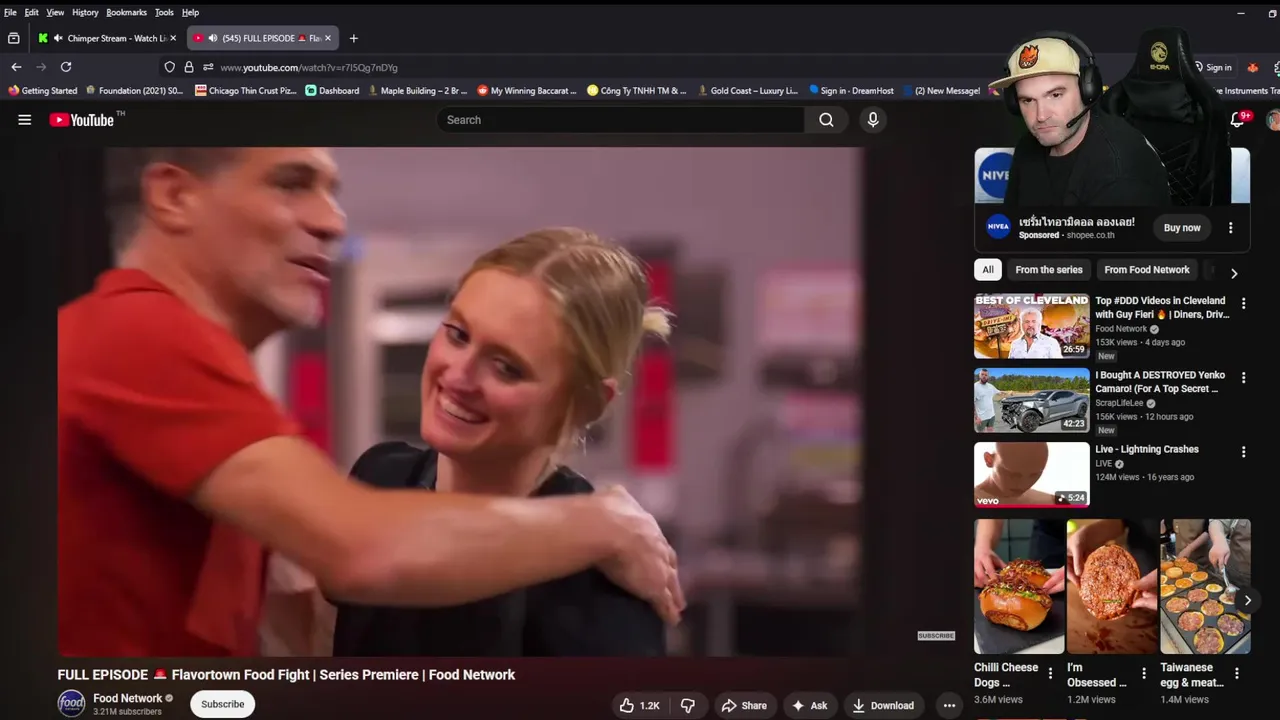Open the browser Edit menu
This screenshot has height=720, width=1280.
(x=32, y=12)
